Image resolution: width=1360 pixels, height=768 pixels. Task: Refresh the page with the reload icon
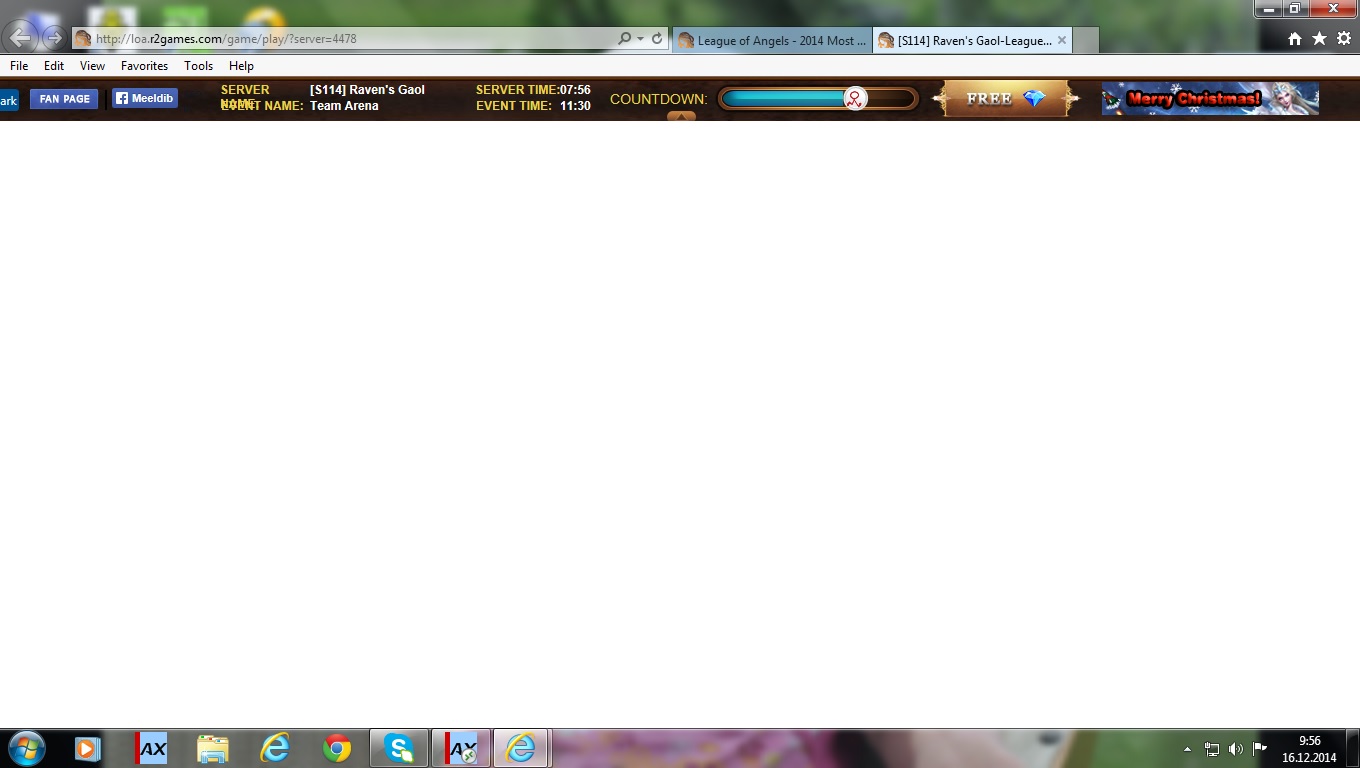[x=657, y=39]
